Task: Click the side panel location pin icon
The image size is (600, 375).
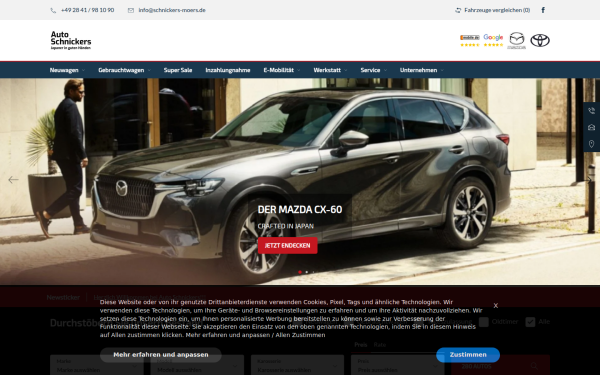Action: click(x=592, y=144)
